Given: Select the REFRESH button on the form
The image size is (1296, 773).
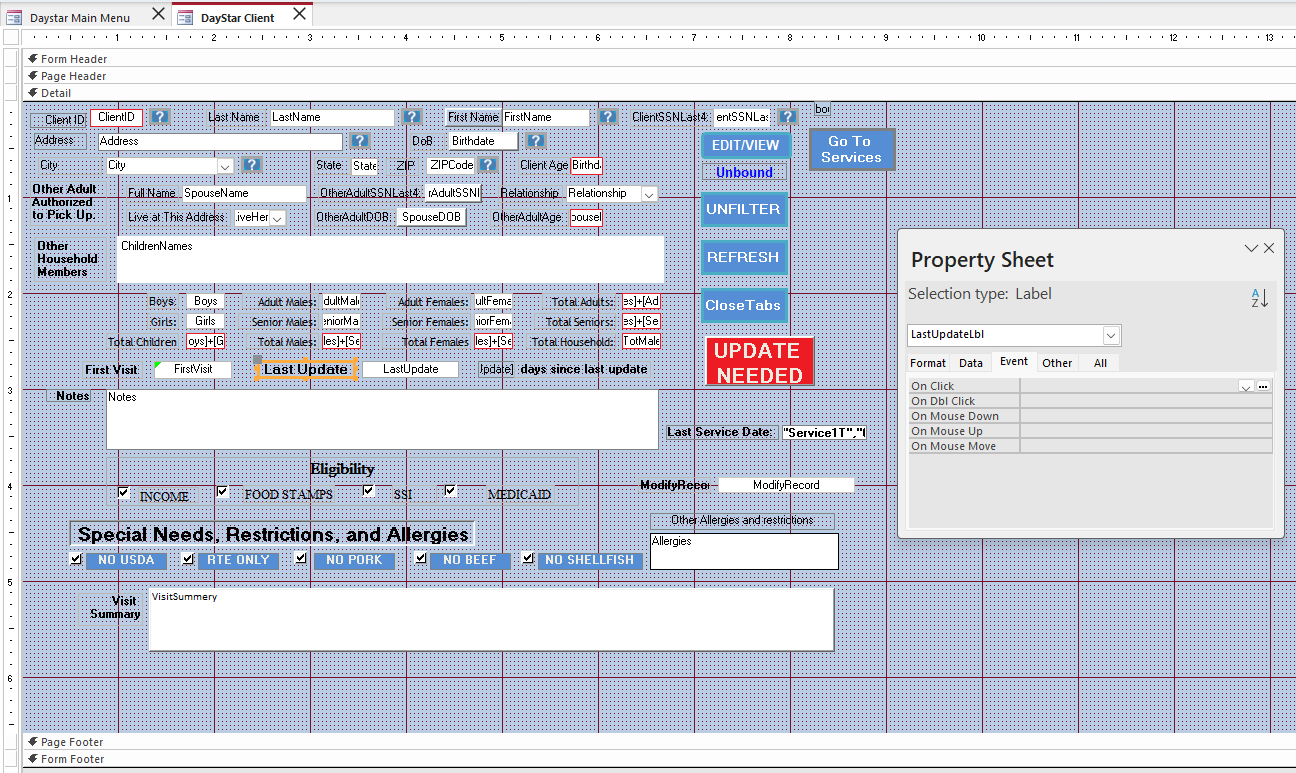Looking at the screenshot, I should coord(743,257).
